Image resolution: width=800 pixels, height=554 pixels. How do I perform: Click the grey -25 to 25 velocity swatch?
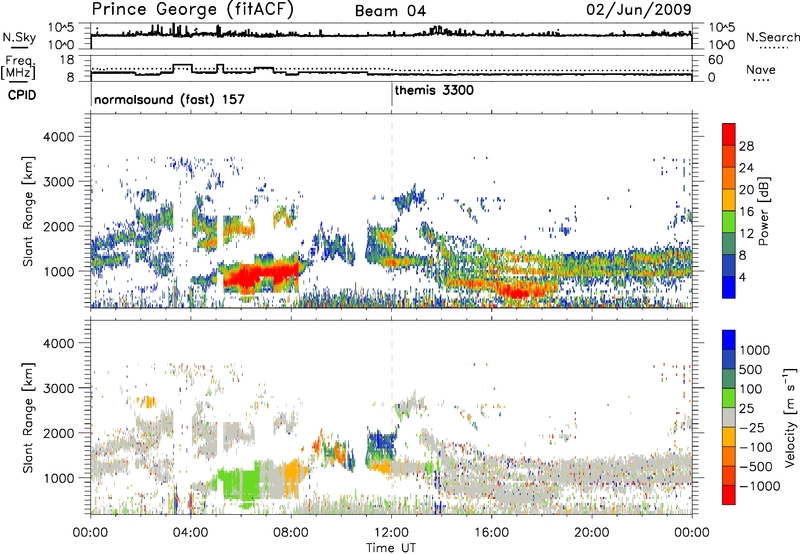click(x=729, y=417)
